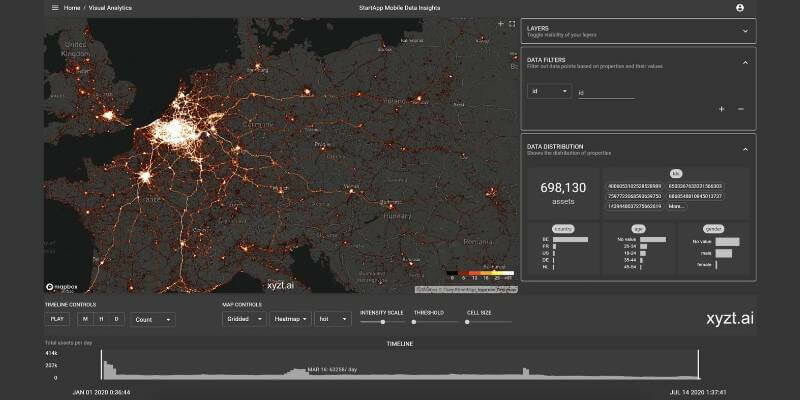The image size is (800, 400).
Task: Select the D timeline granularity
Action: [x=116, y=319]
